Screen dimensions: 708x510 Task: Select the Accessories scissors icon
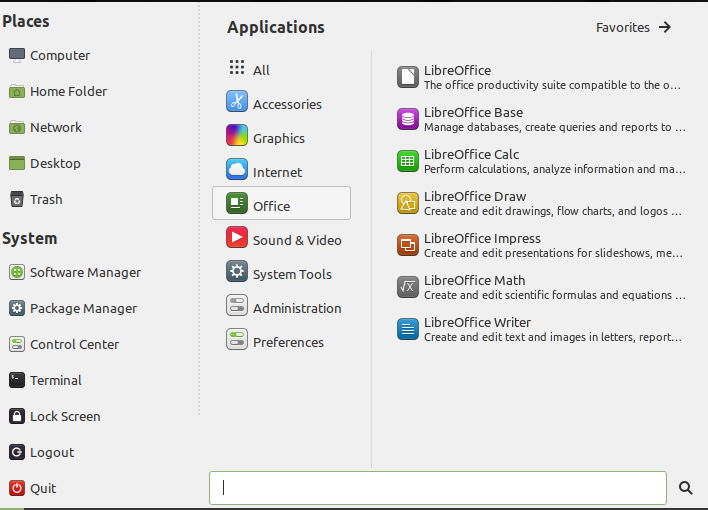pos(237,101)
